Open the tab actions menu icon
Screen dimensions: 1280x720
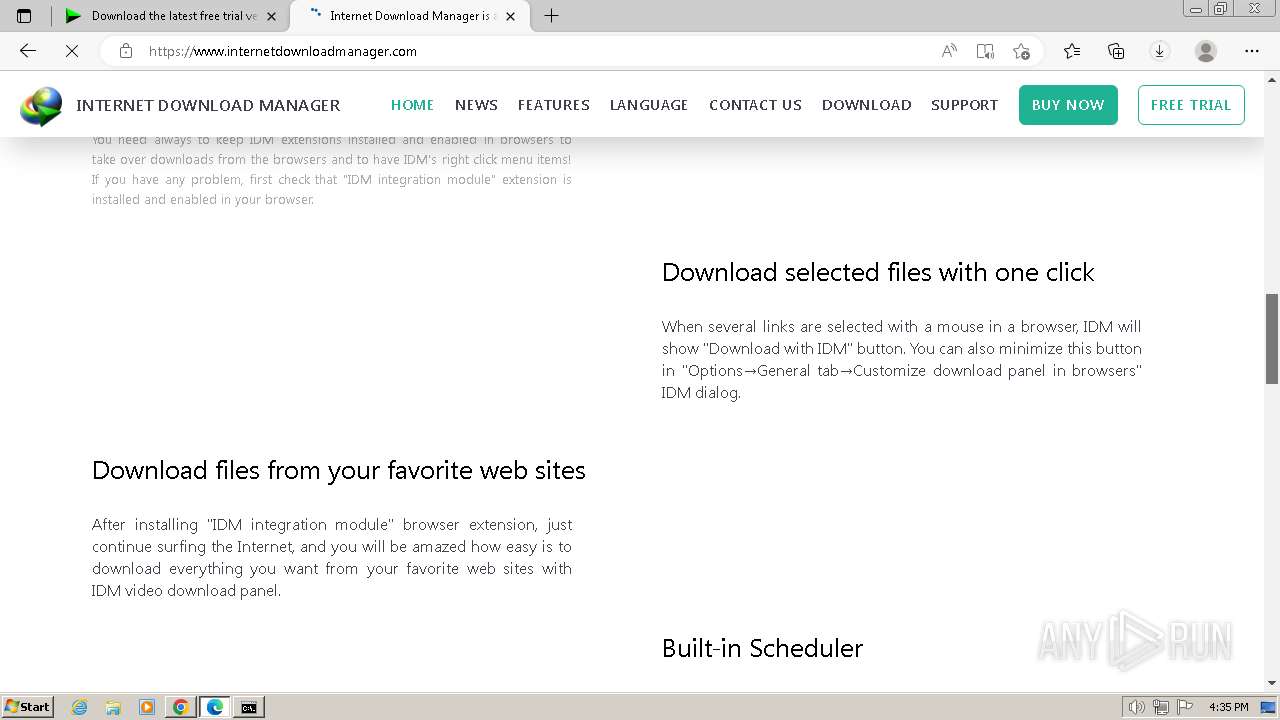tap(24, 16)
